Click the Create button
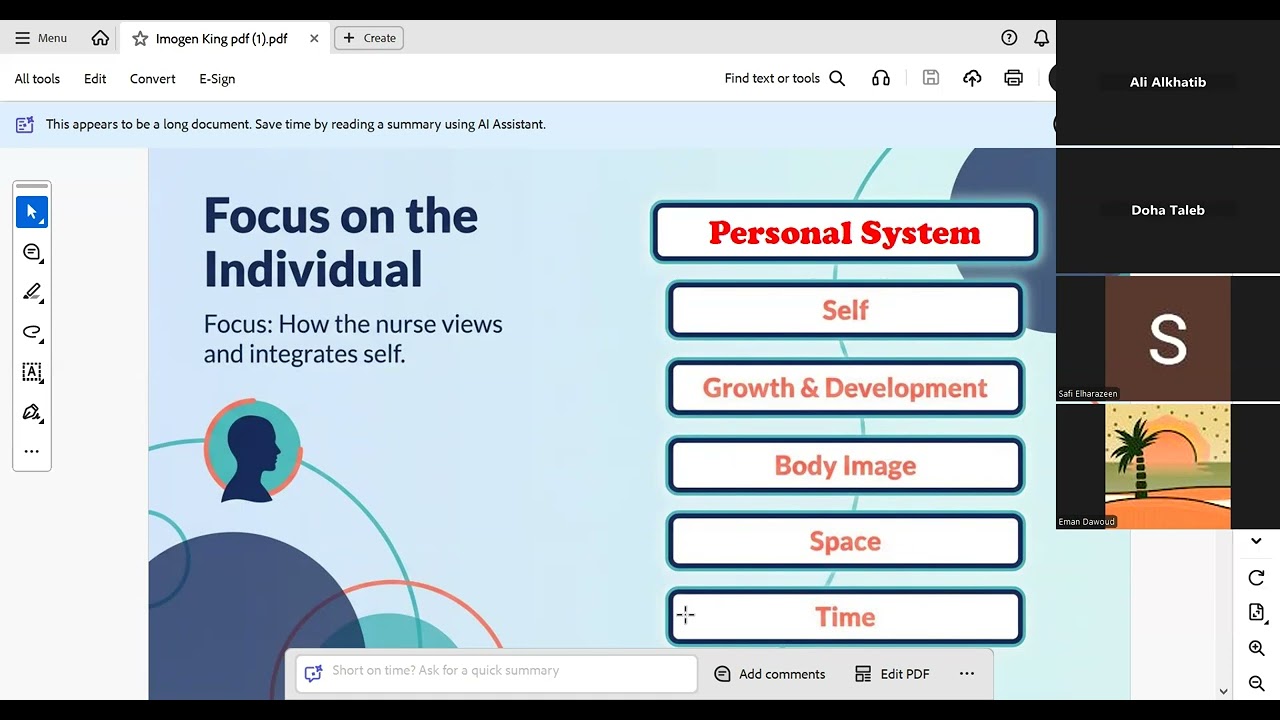The height and width of the screenshot is (720, 1280). [369, 38]
